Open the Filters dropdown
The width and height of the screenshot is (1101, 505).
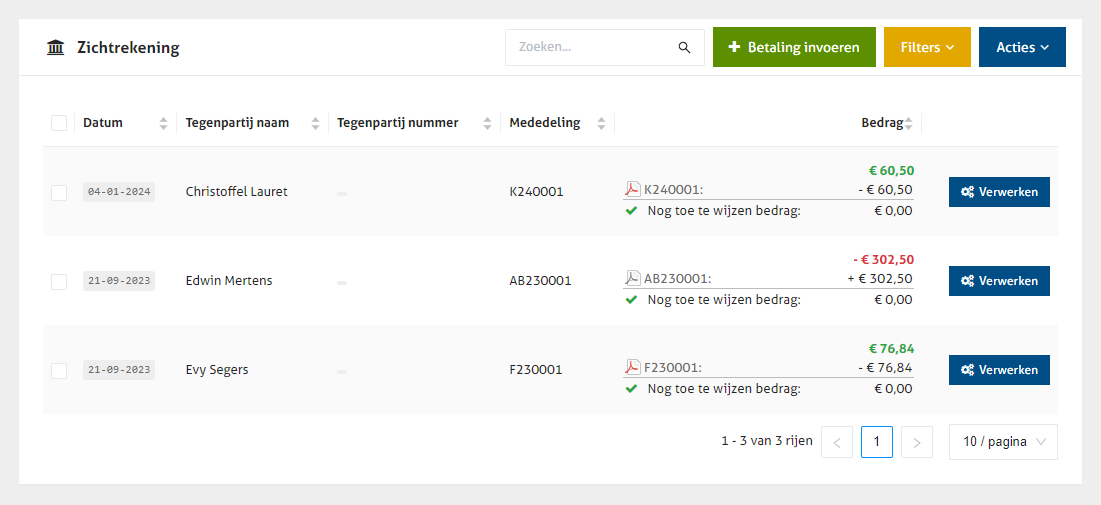[x=927, y=47]
